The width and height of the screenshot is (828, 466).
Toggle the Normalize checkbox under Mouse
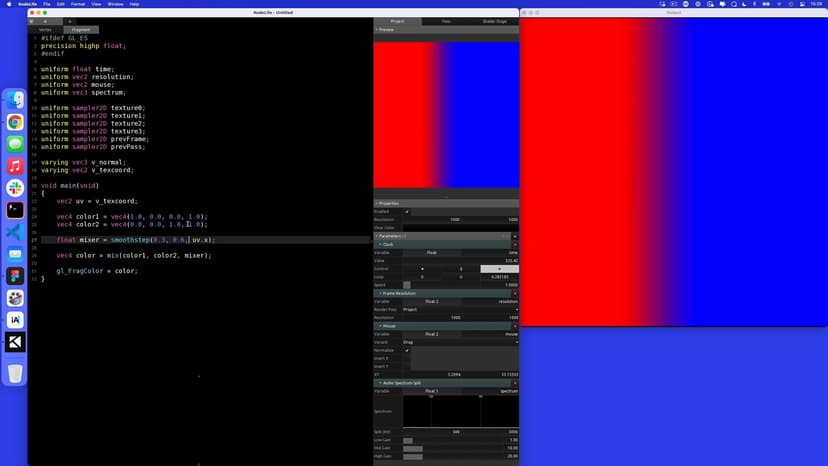(x=407, y=350)
